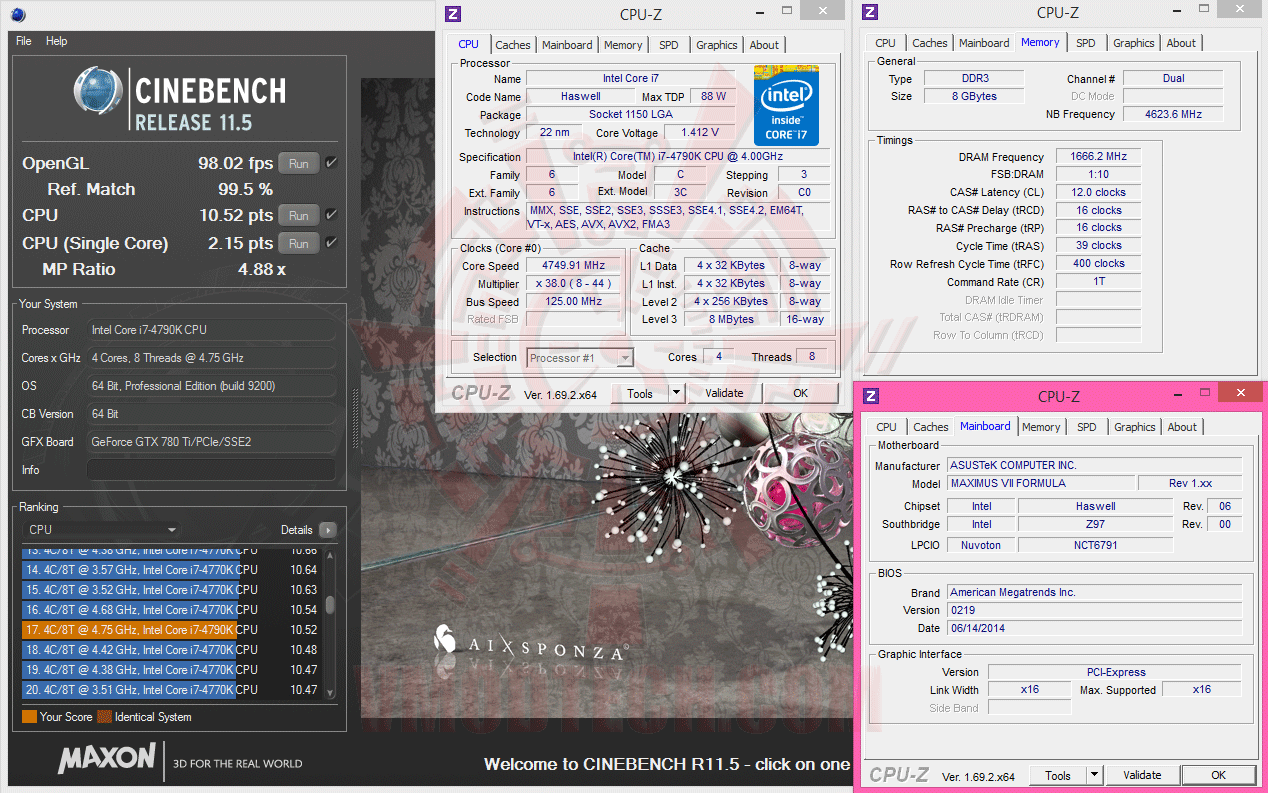Viewport: 1268px width, 793px height.
Task: Click the DRAM Frequency 1666.2 MHz value
Action: (1097, 157)
